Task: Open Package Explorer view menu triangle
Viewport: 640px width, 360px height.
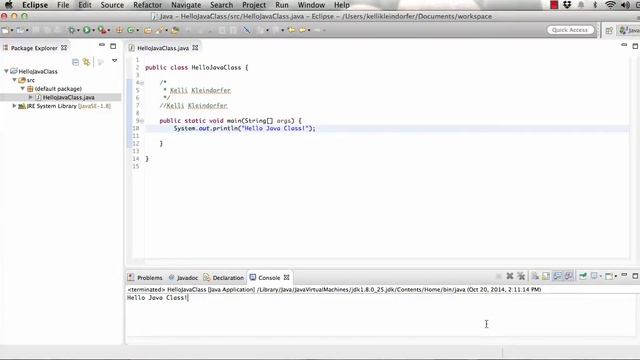Action: click(x=115, y=61)
